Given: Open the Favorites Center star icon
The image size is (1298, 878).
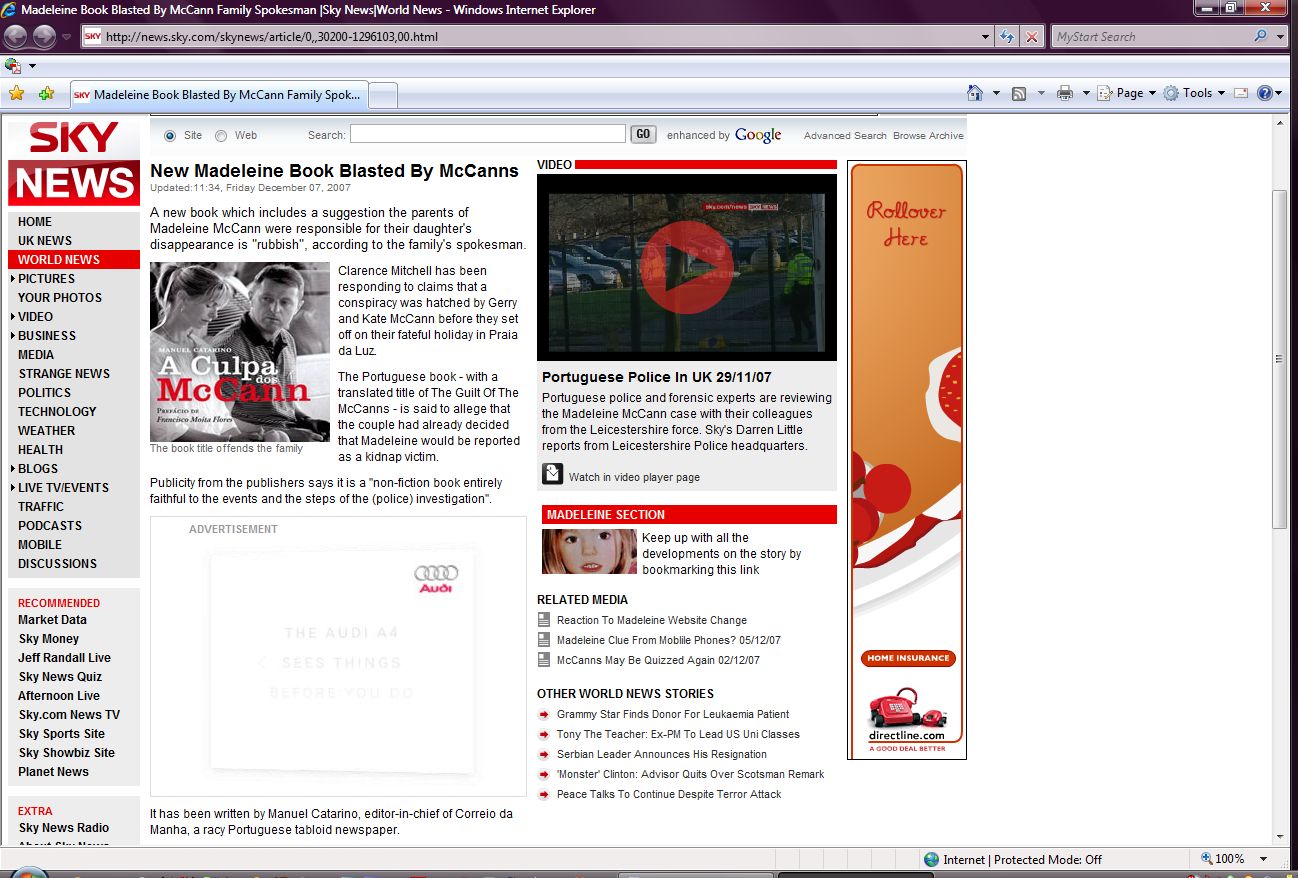Looking at the screenshot, I should (x=16, y=94).
